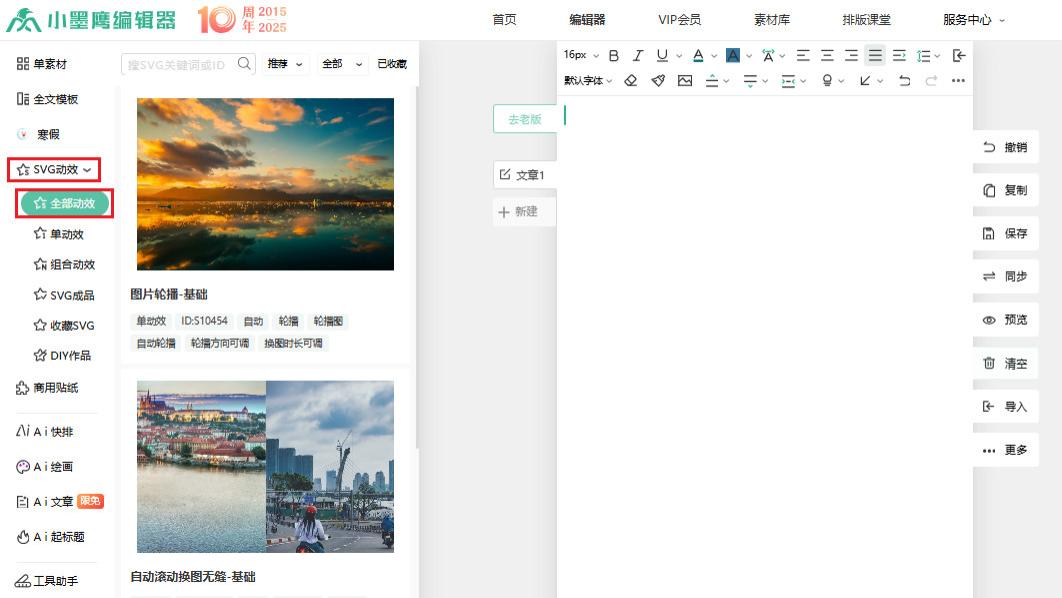Click the clear formatting eraser icon
Screen dimensions: 1062x598
(x=631, y=81)
